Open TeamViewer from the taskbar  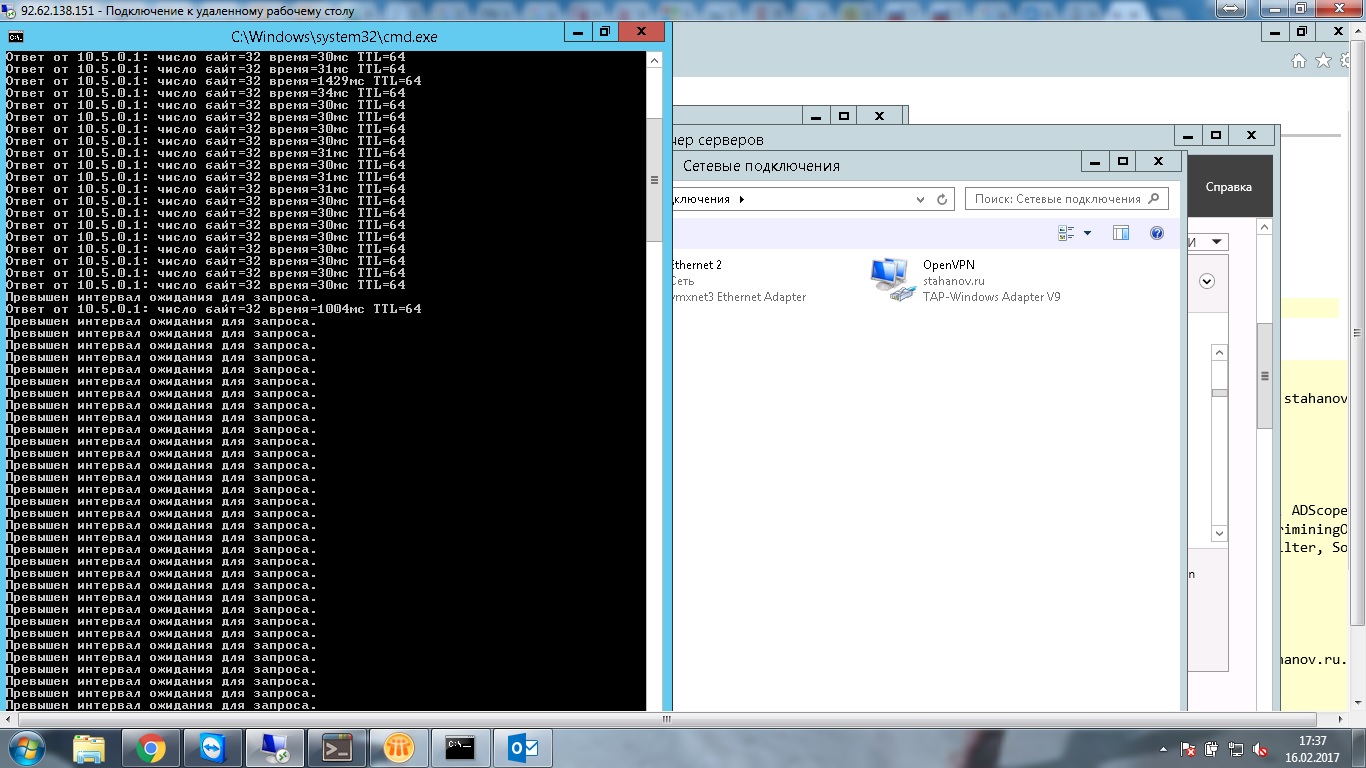[213, 748]
